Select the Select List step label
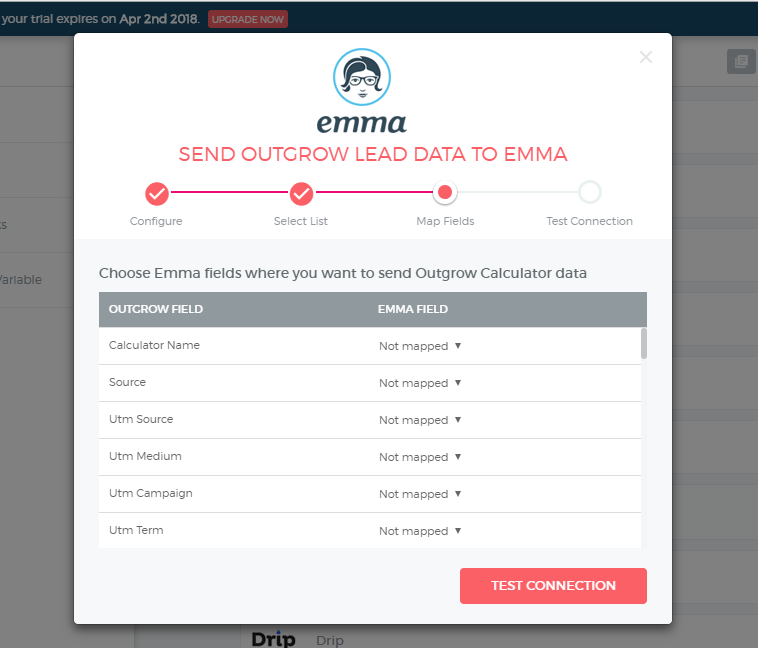The width and height of the screenshot is (758, 648). click(x=301, y=221)
